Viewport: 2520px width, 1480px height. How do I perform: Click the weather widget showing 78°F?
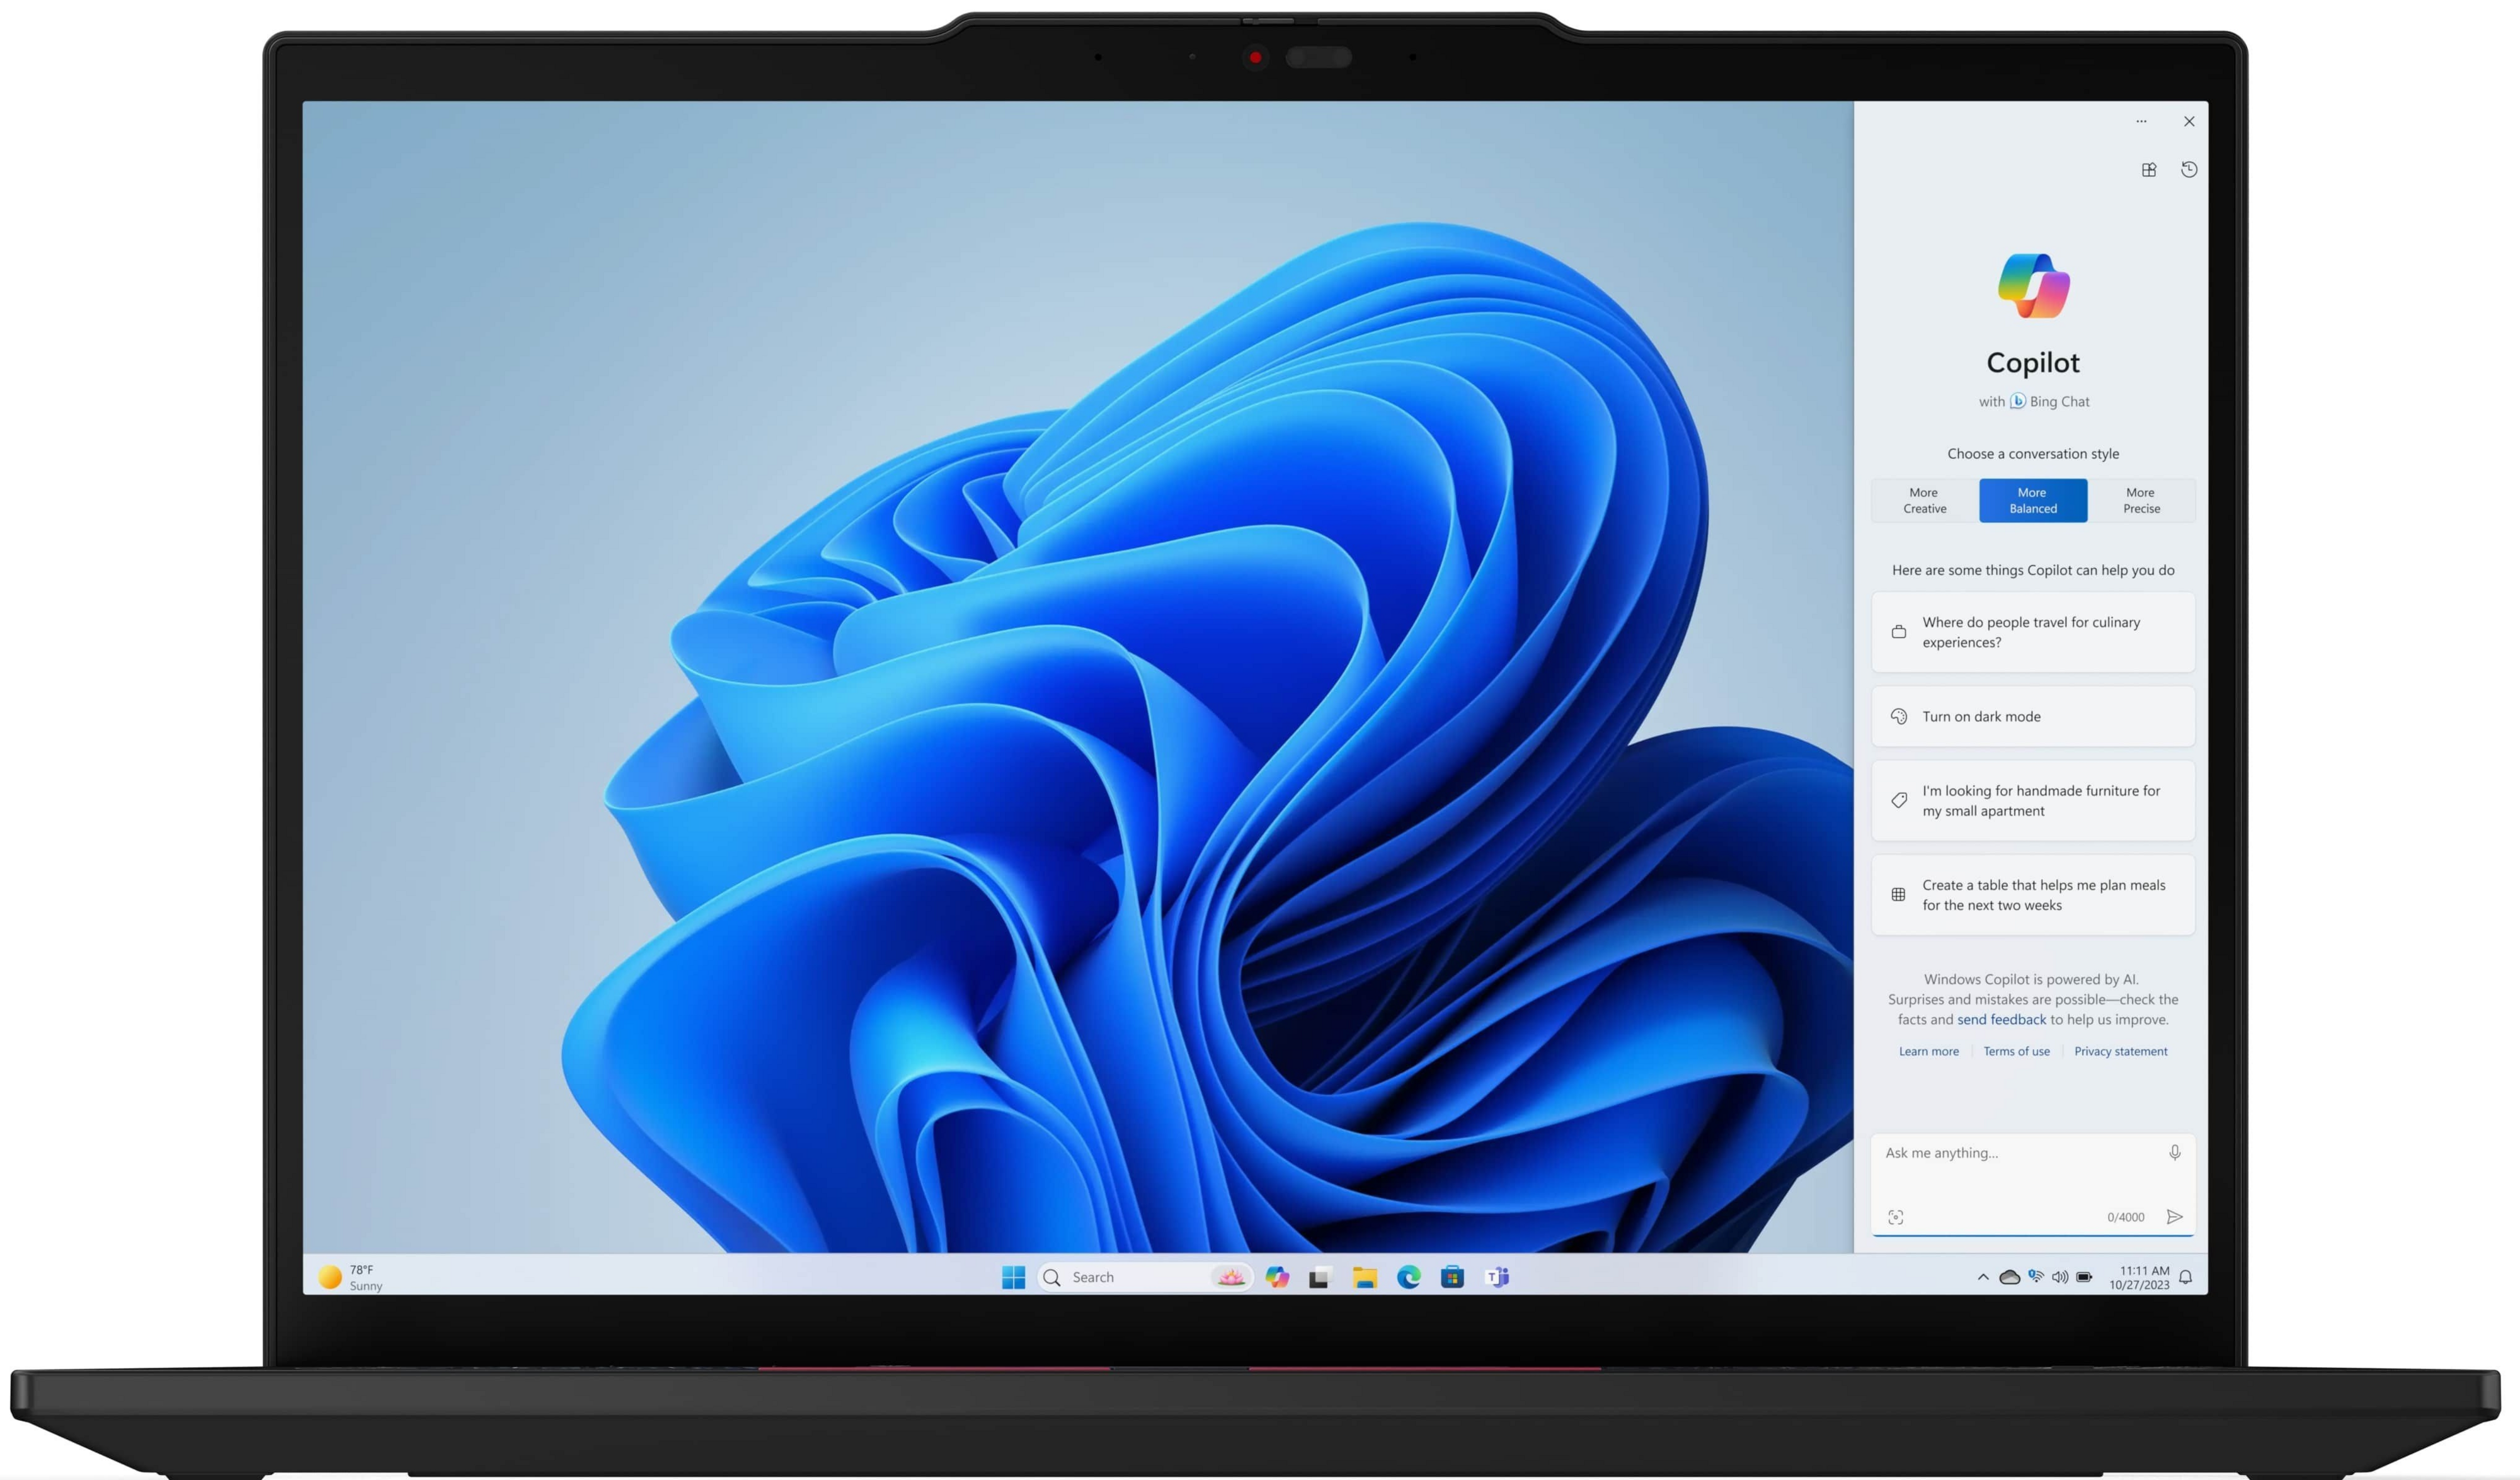361,1275
